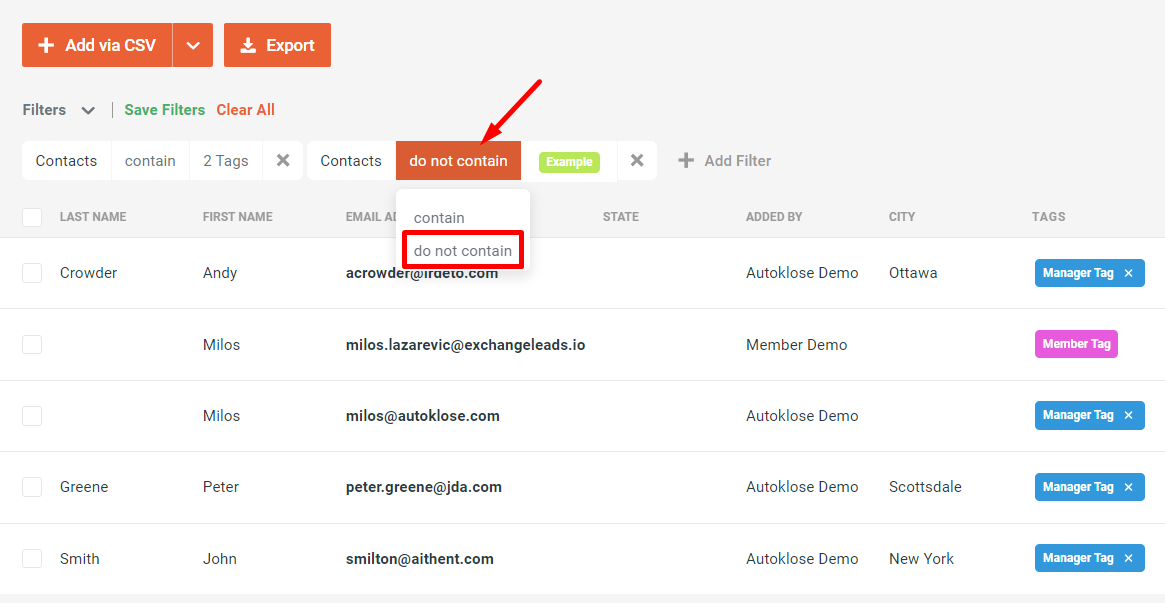Choose 'do not contain' in the dropdown list
Image resolution: width=1165 pixels, height=603 pixels.
coord(462,249)
